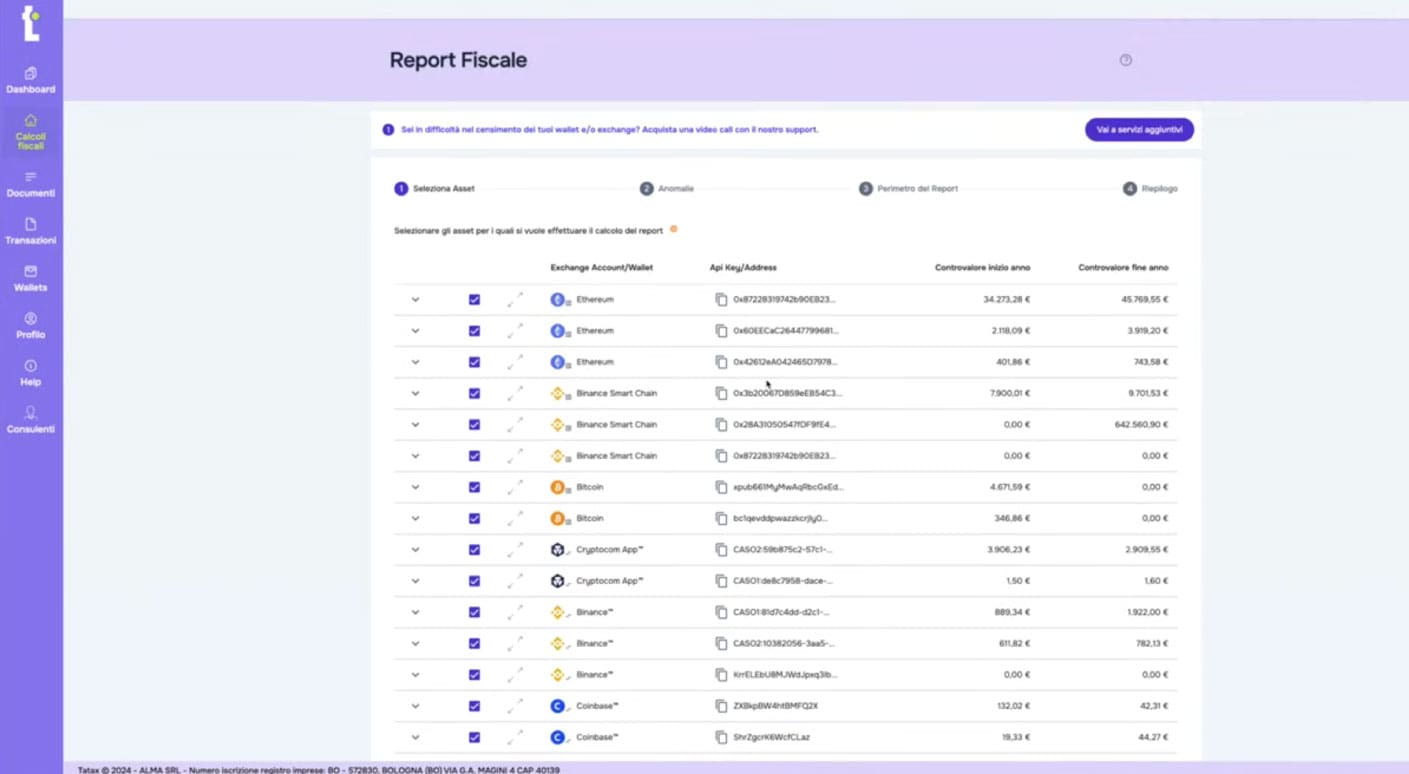Click the Report Fiscale page title
This screenshot has height=774, width=1409.
[458, 60]
